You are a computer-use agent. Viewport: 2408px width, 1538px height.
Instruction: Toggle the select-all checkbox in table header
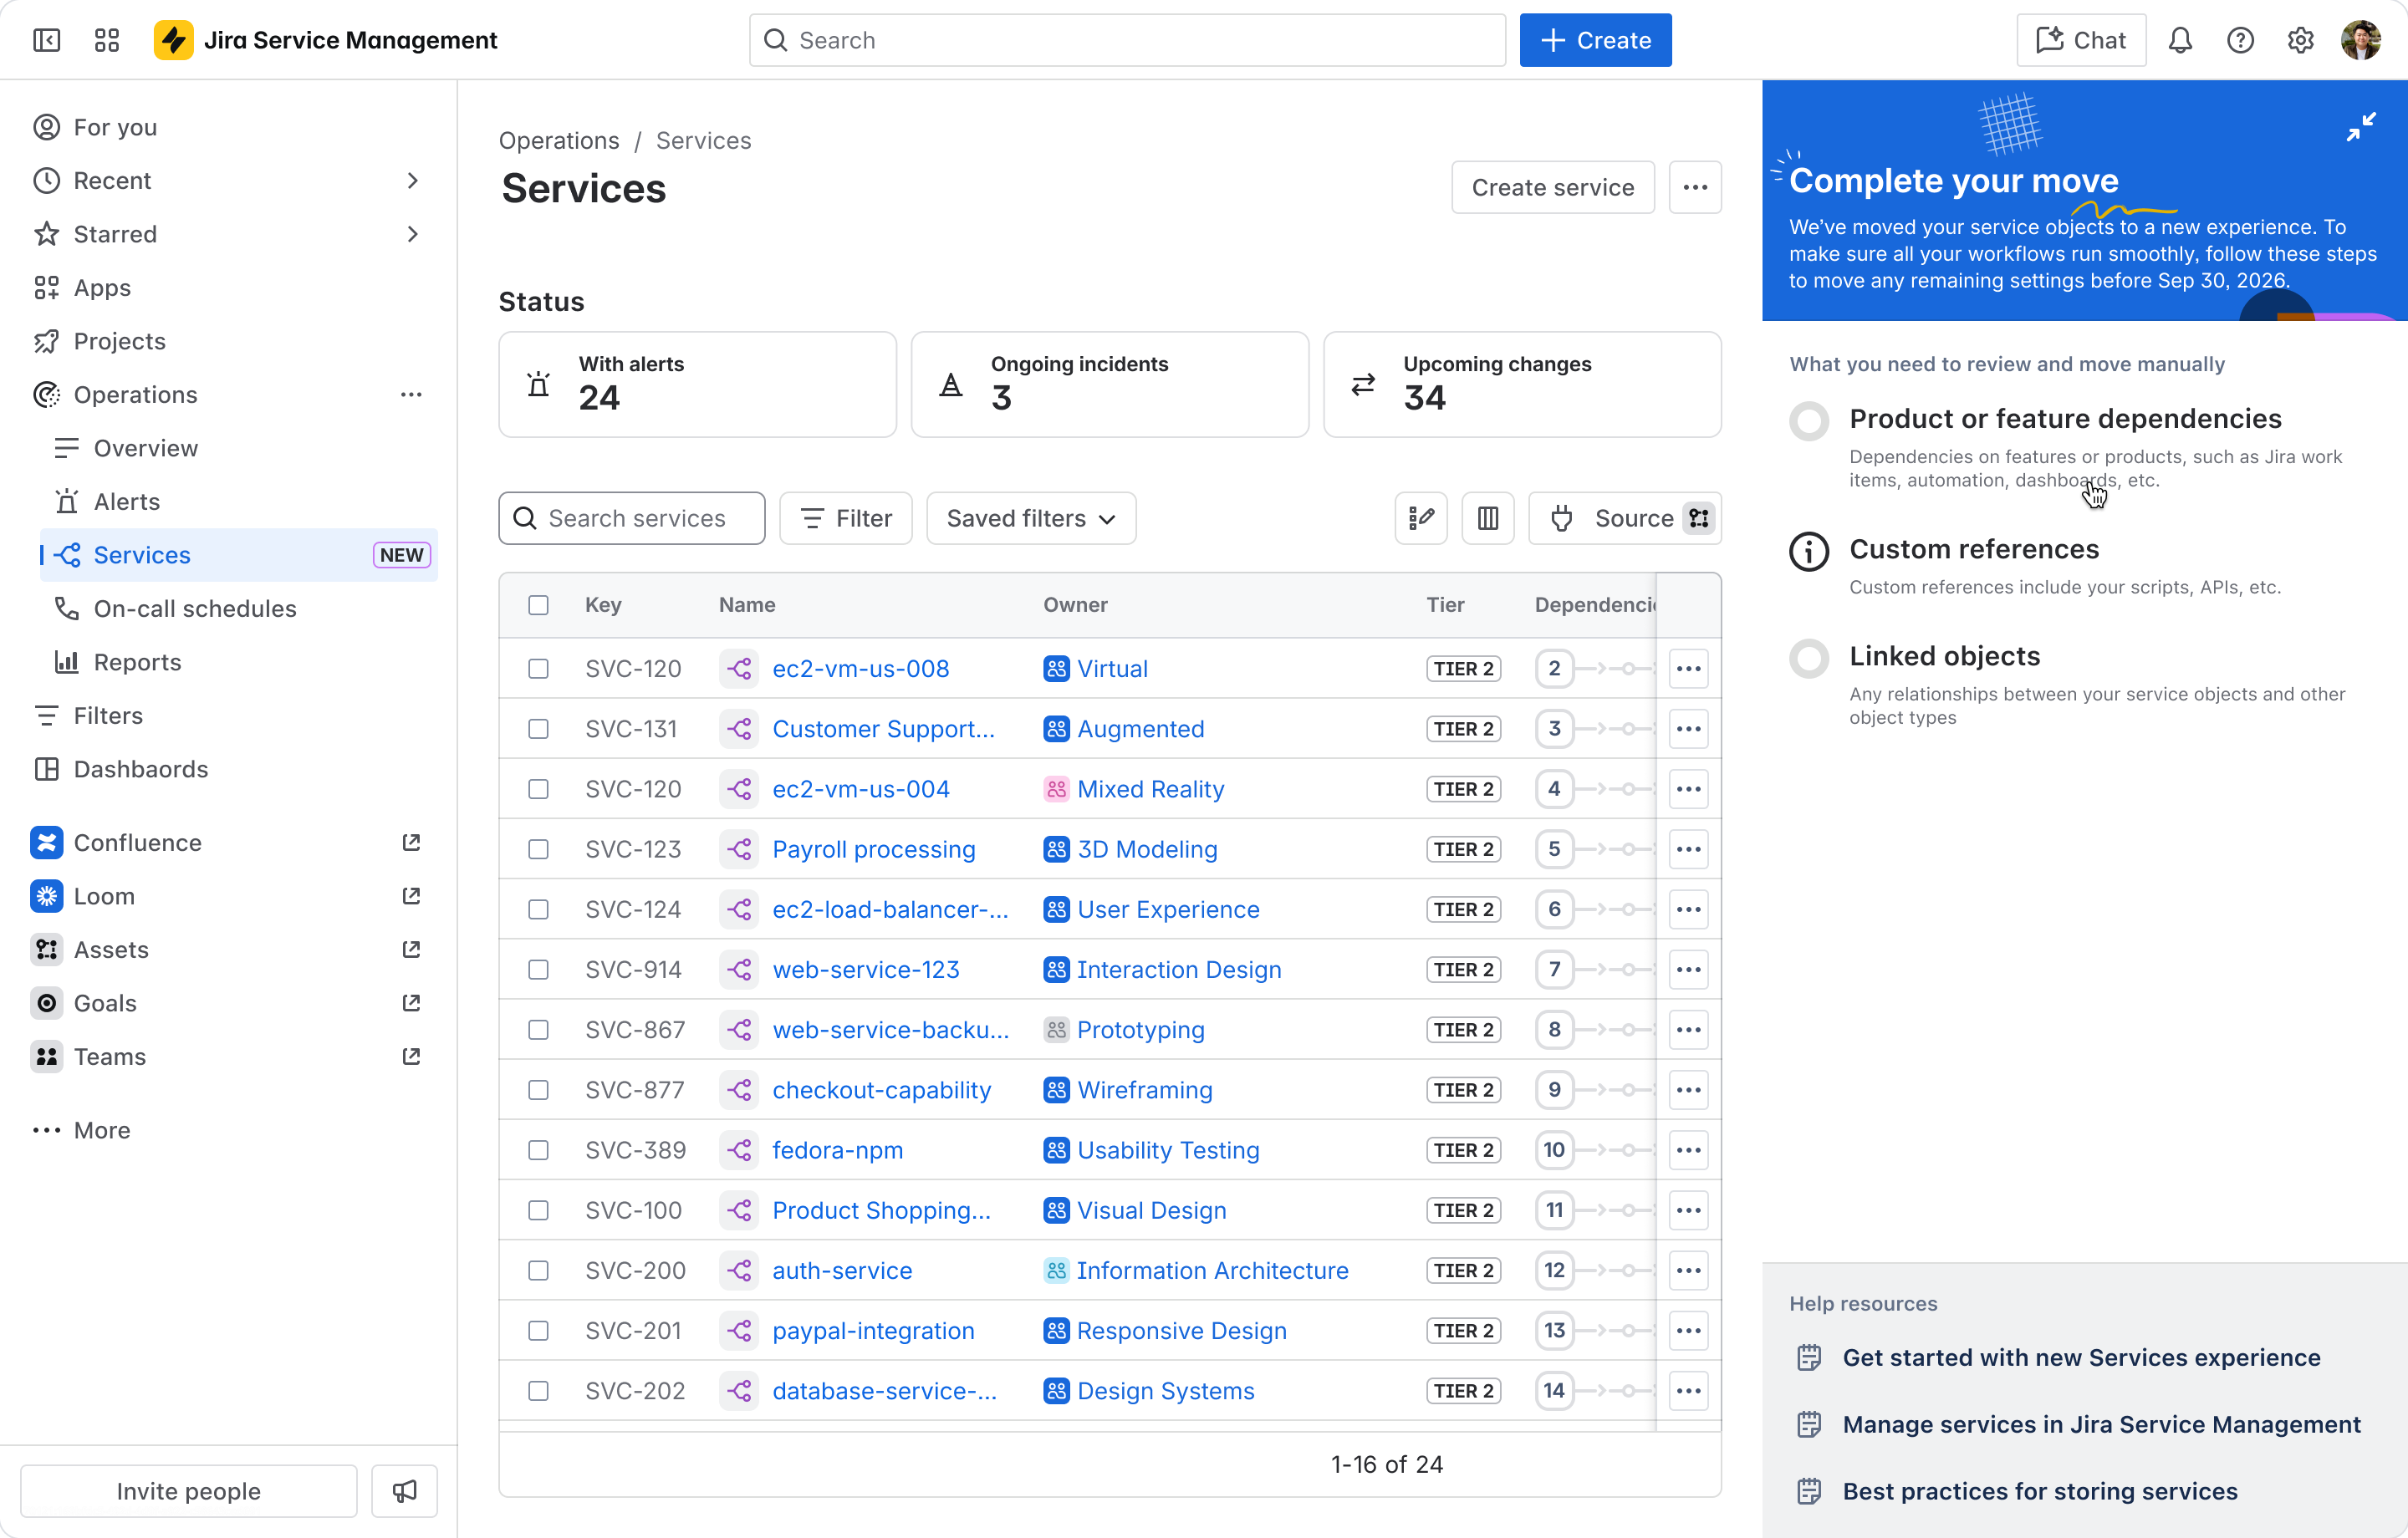point(539,605)
